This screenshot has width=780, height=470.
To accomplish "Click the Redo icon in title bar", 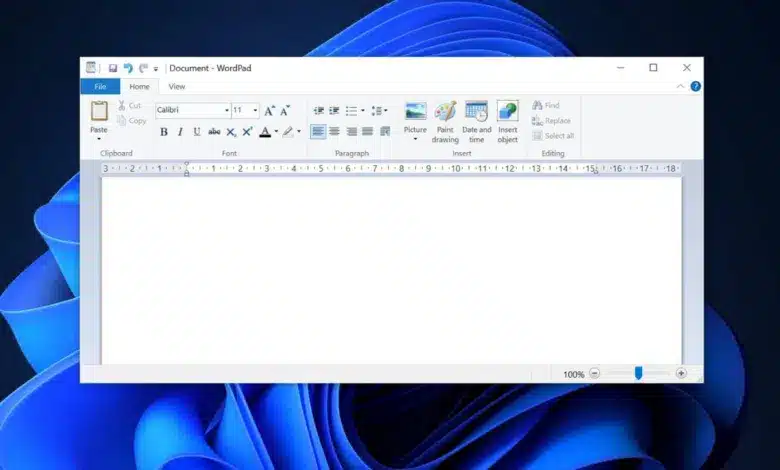I will [144, 68].
